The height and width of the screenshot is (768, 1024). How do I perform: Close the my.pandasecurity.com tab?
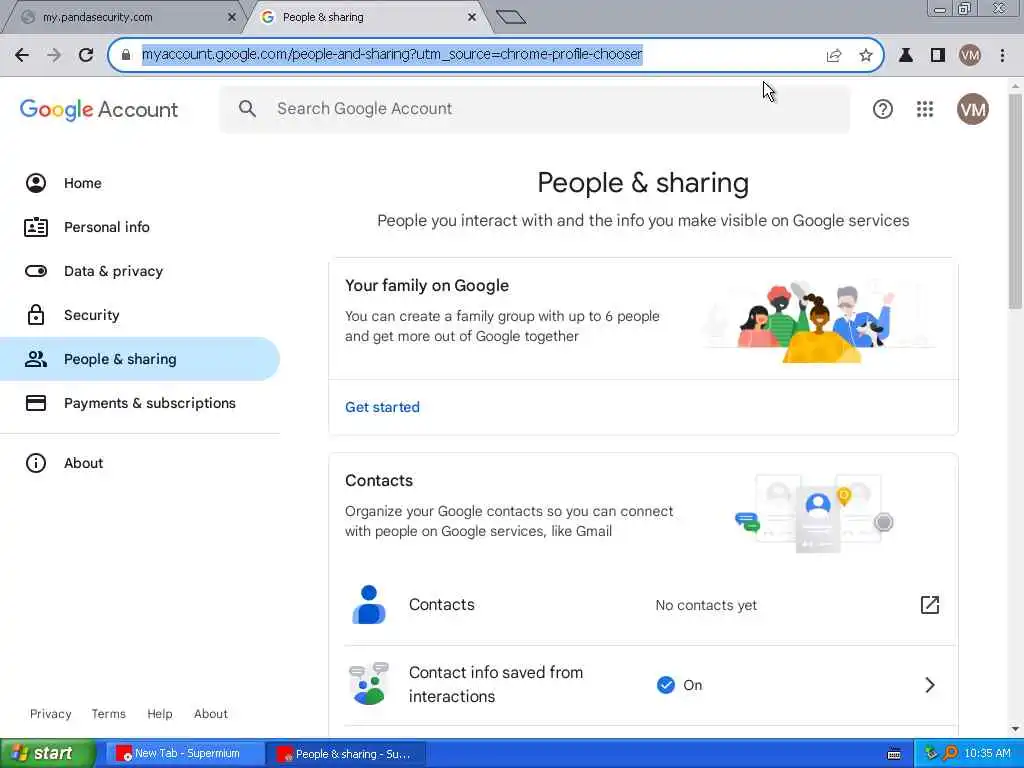tap(231, 18)
